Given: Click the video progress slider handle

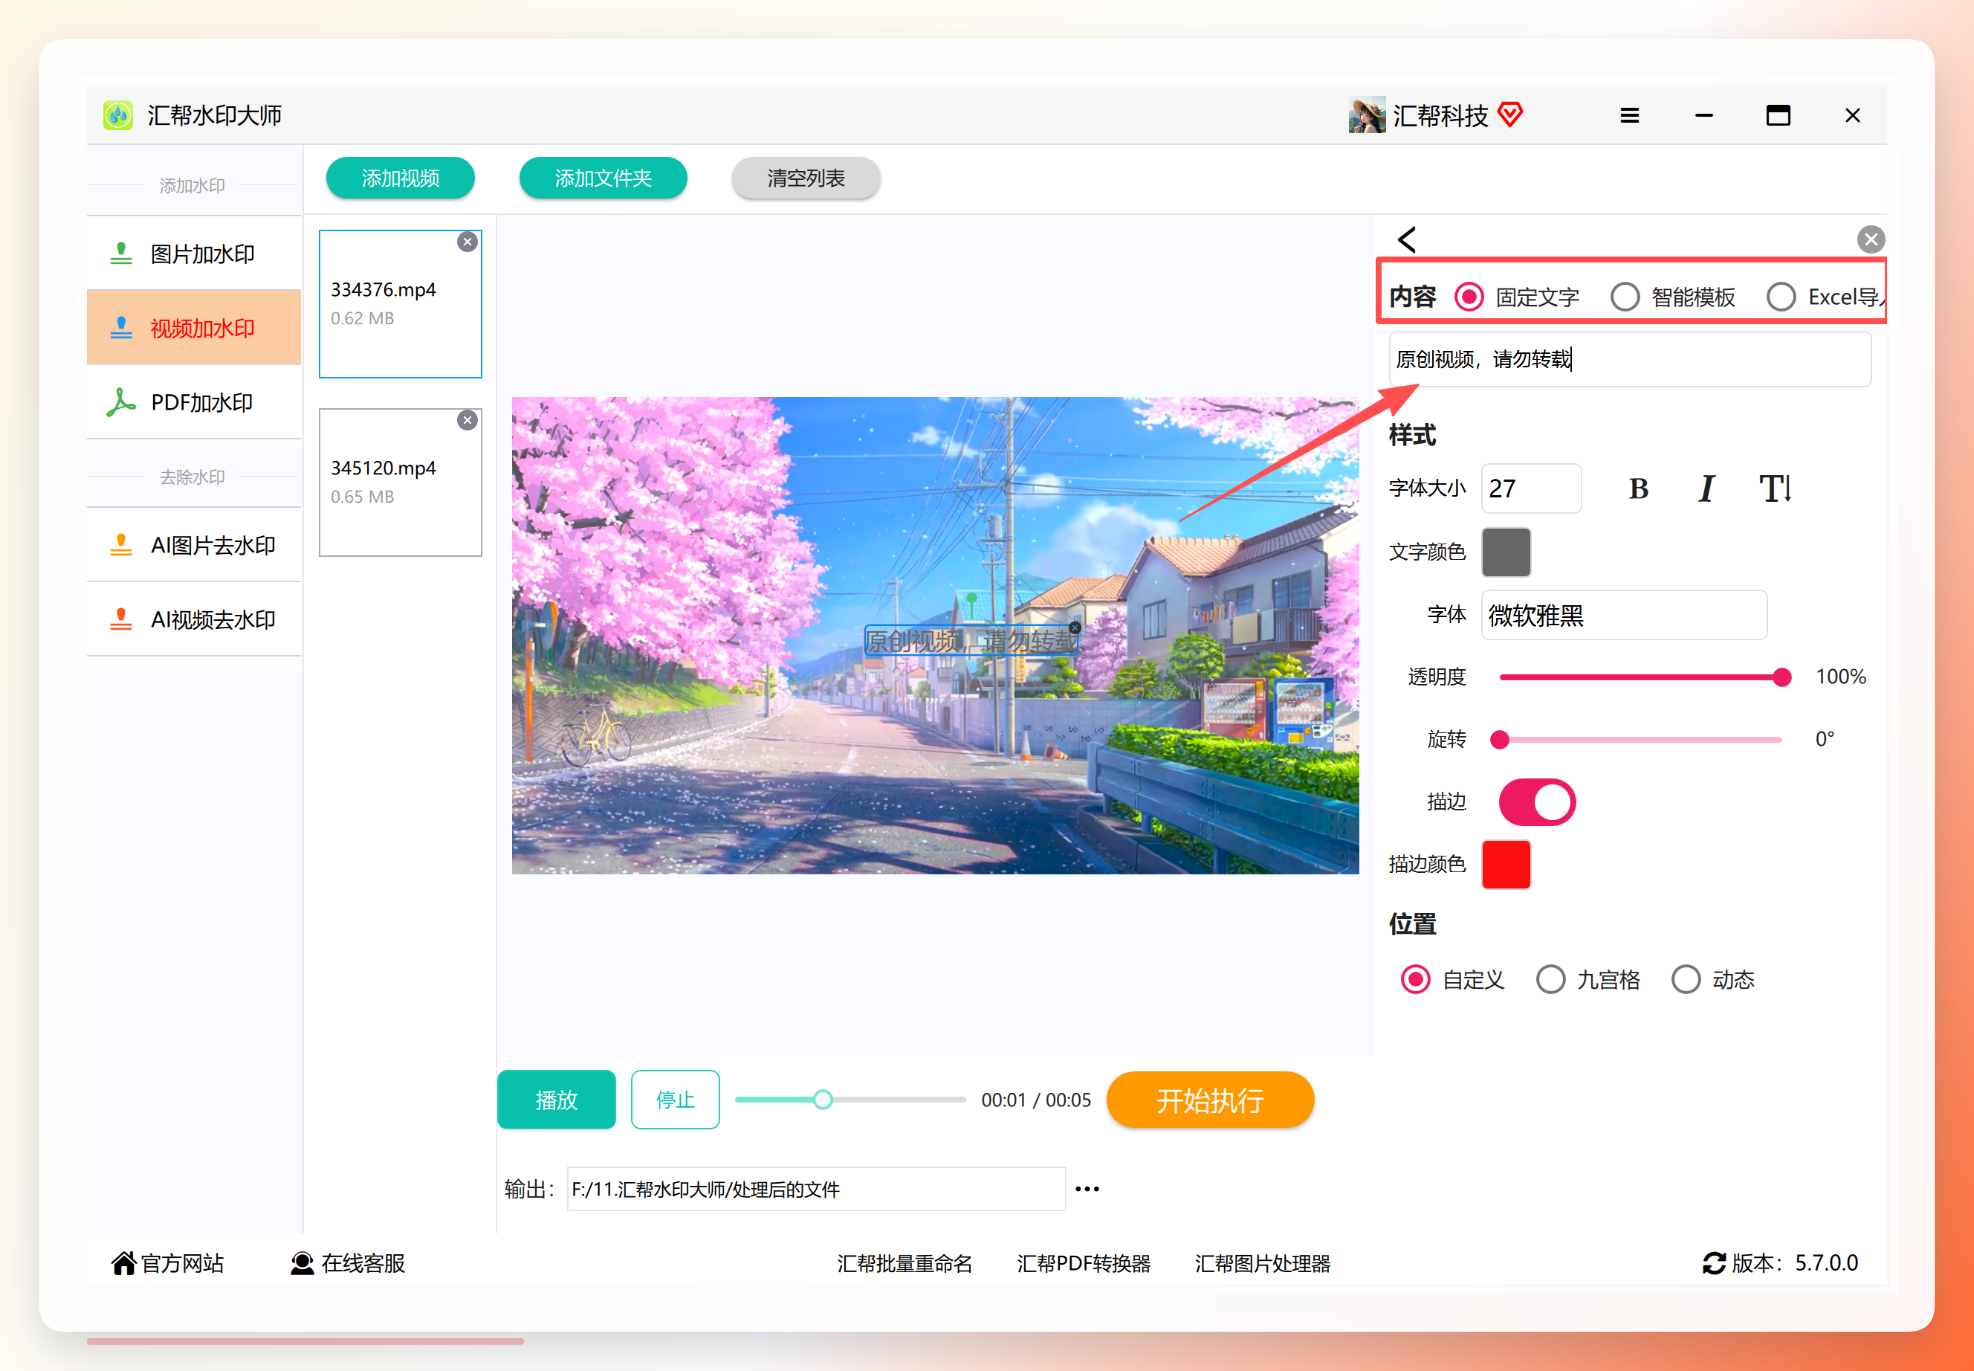Looking at the screenshot, I should 822,1100.
